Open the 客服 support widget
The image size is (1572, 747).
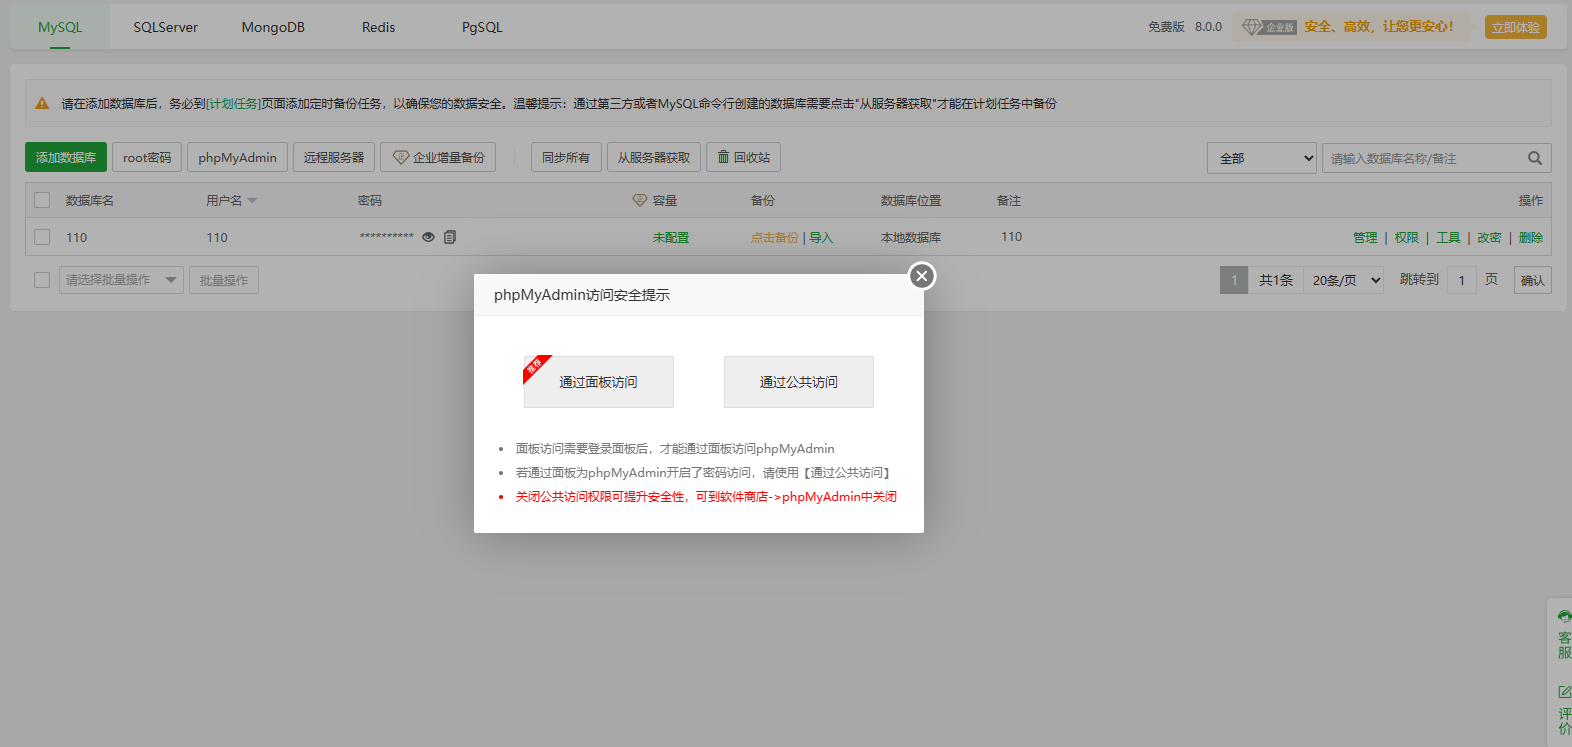[x=1564, y=633]
